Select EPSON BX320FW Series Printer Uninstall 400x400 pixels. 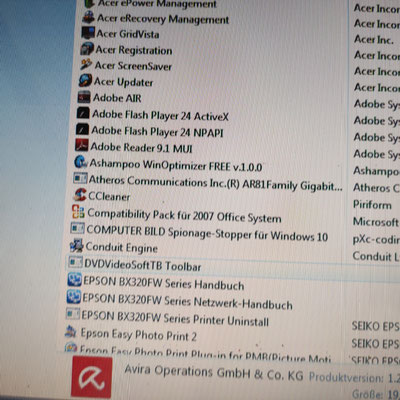(175, 318)
